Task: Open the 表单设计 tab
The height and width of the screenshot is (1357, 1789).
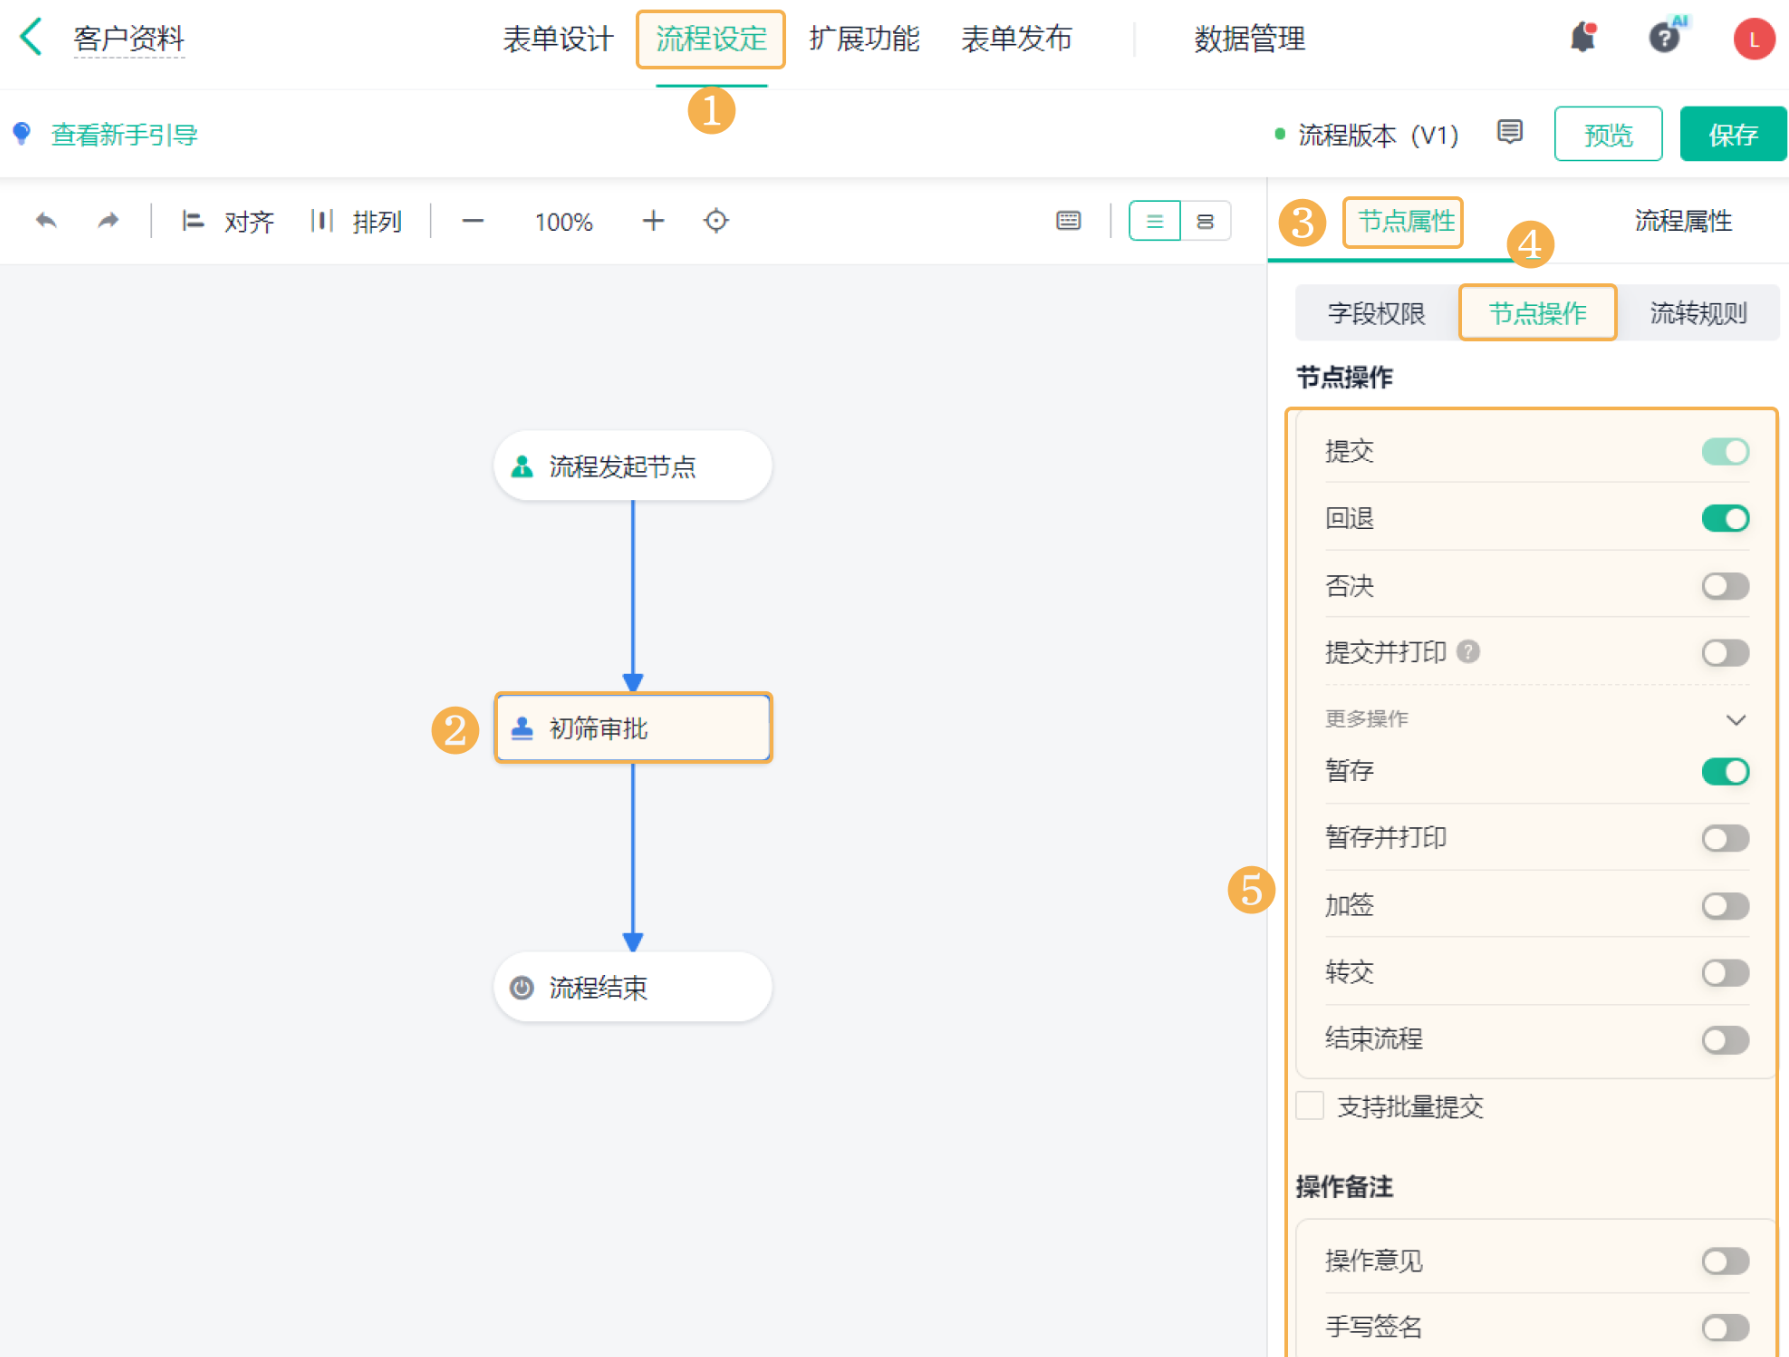Action: pos(558,39)
